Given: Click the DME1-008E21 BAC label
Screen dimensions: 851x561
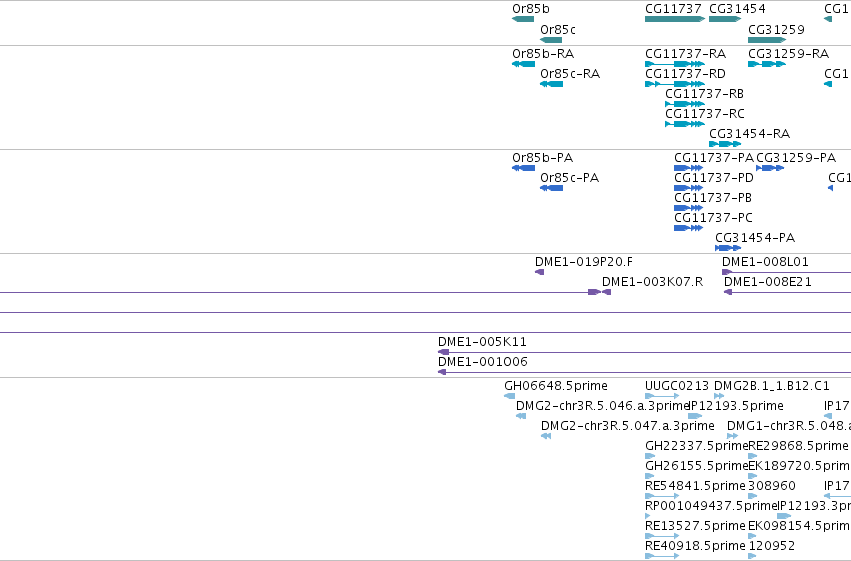Looking at the screenshot, I should tap(767, 282).
